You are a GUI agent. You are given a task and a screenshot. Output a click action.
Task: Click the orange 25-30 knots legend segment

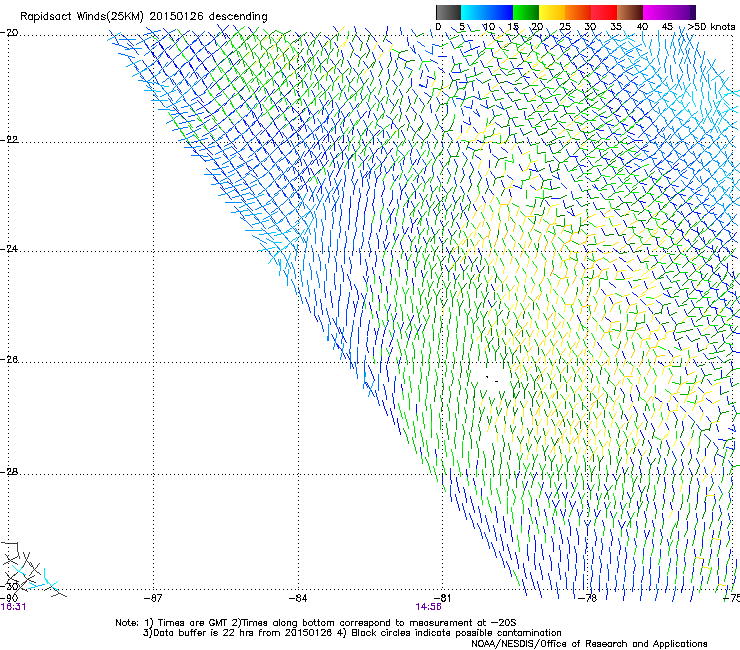[578, 12]
